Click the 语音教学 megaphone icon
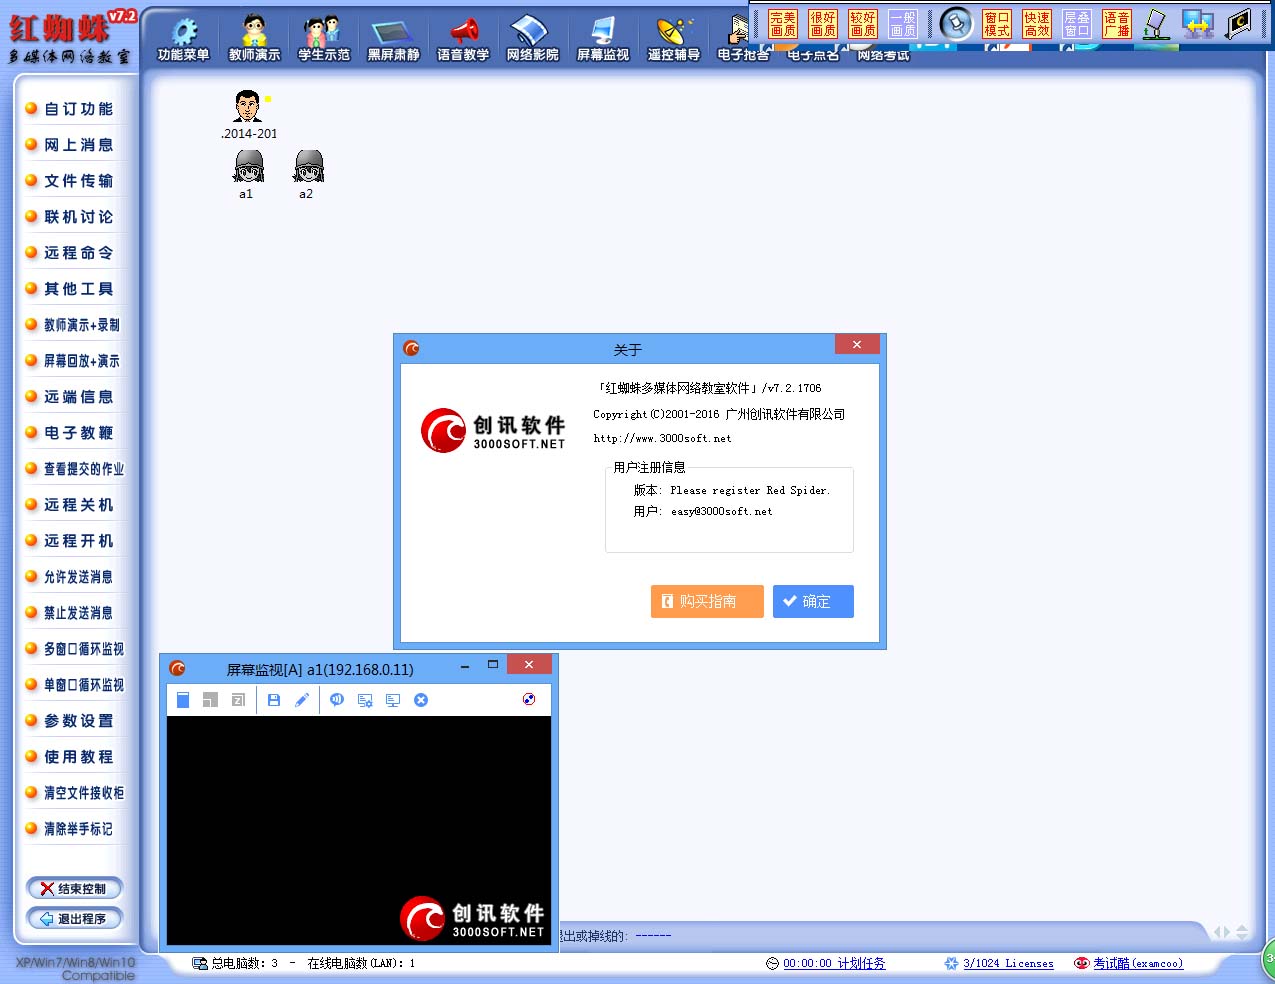The image size is (1275, 984). pos(463,33)
